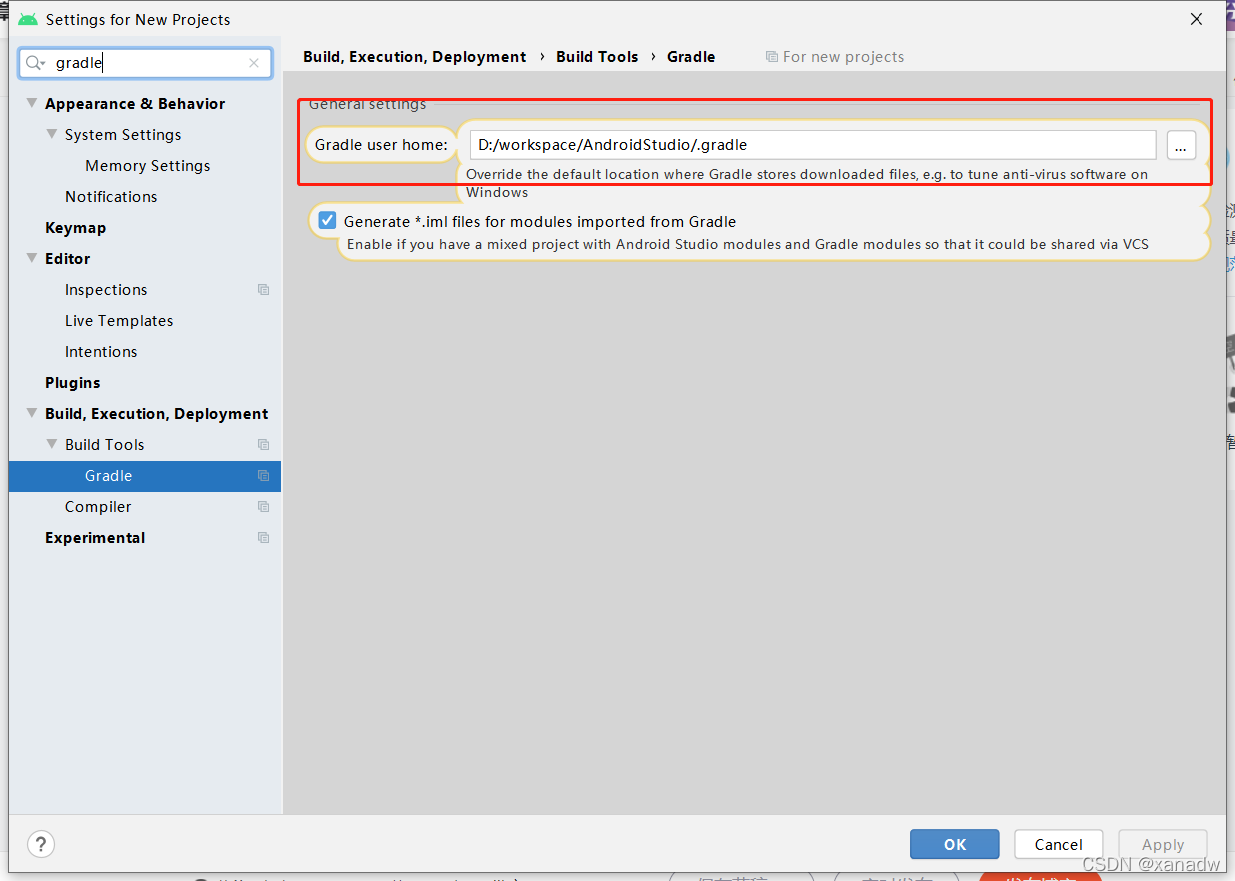Click the Override default location hint text
Image resolution: width=1235 pixels, height=881 pixels.
point(807,183)
